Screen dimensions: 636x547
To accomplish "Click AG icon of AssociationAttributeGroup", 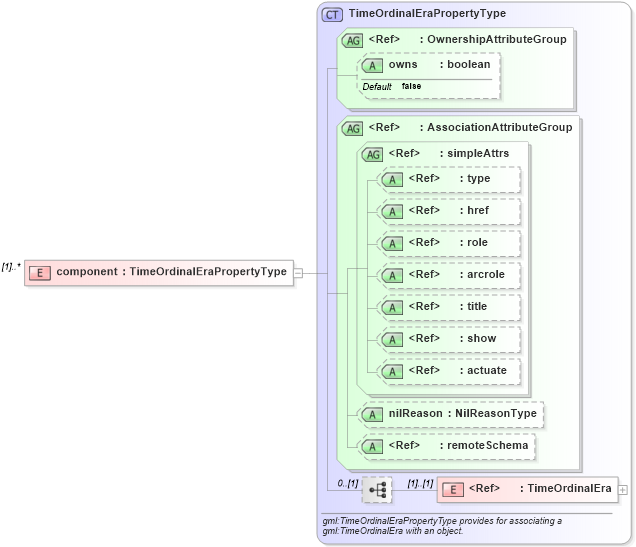I will pyautogui.click(x=352, y=129).
